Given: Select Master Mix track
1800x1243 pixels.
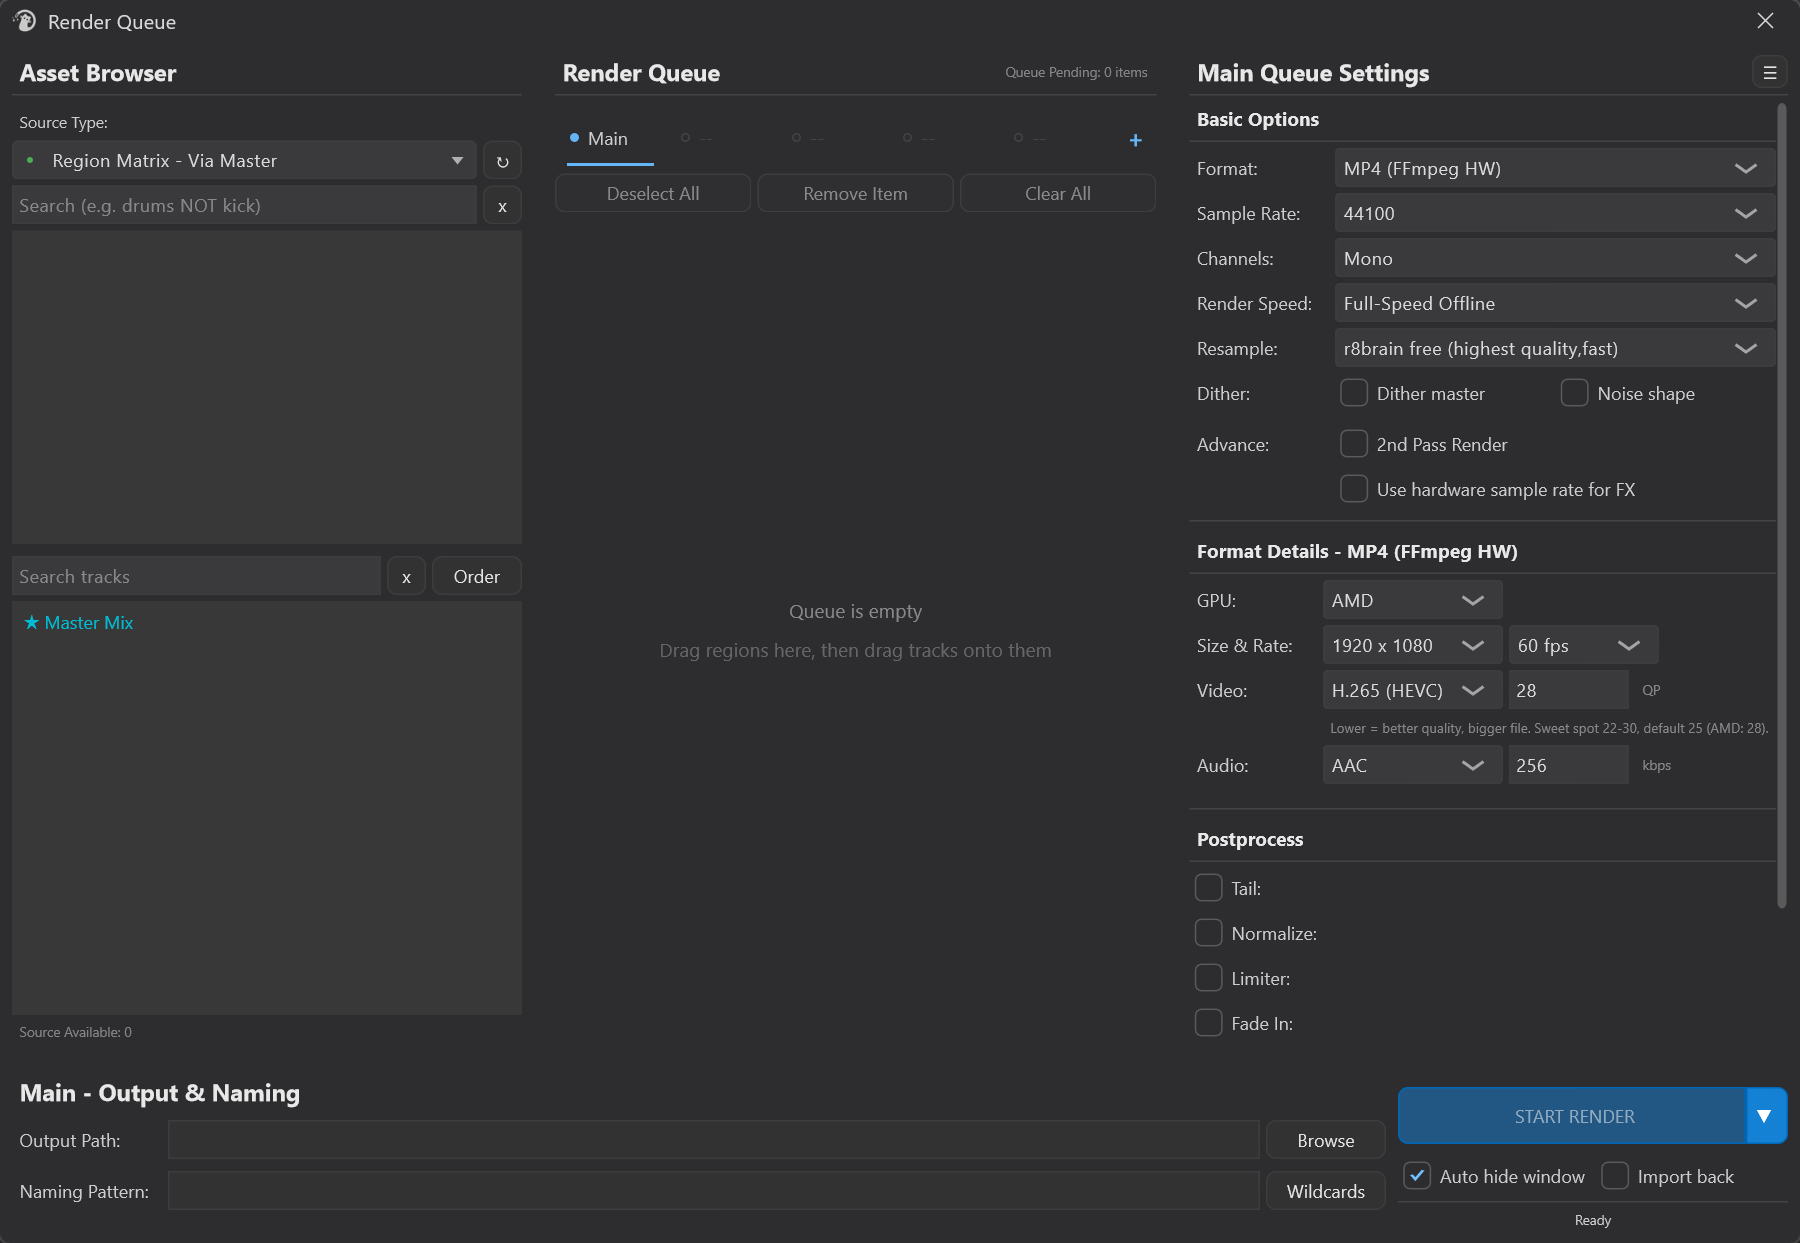Looking at the screenshot, I should [79, 623].
